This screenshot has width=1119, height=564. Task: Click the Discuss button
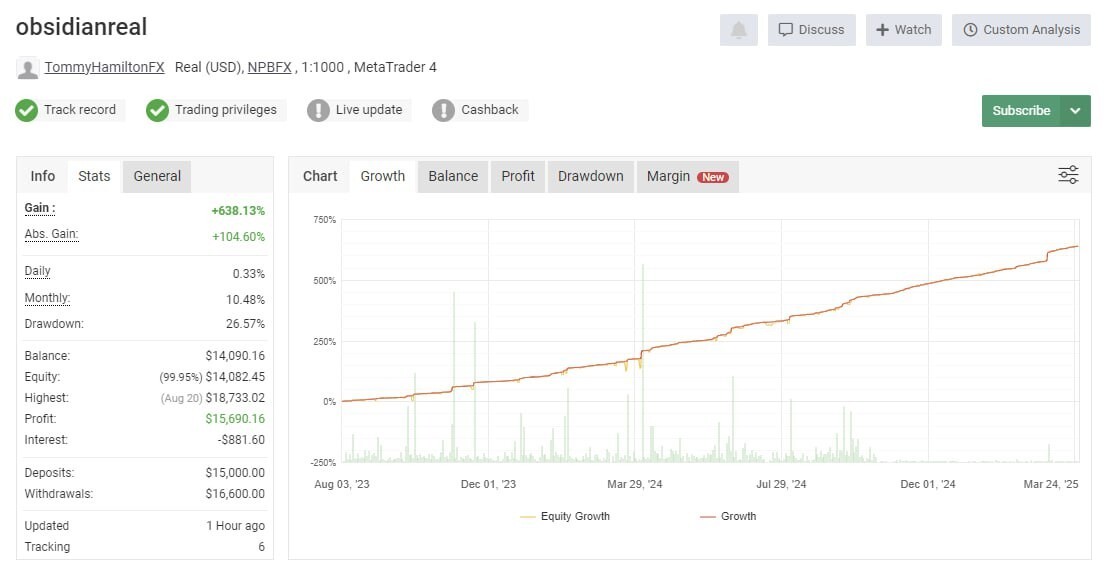(x=811, y=30)
